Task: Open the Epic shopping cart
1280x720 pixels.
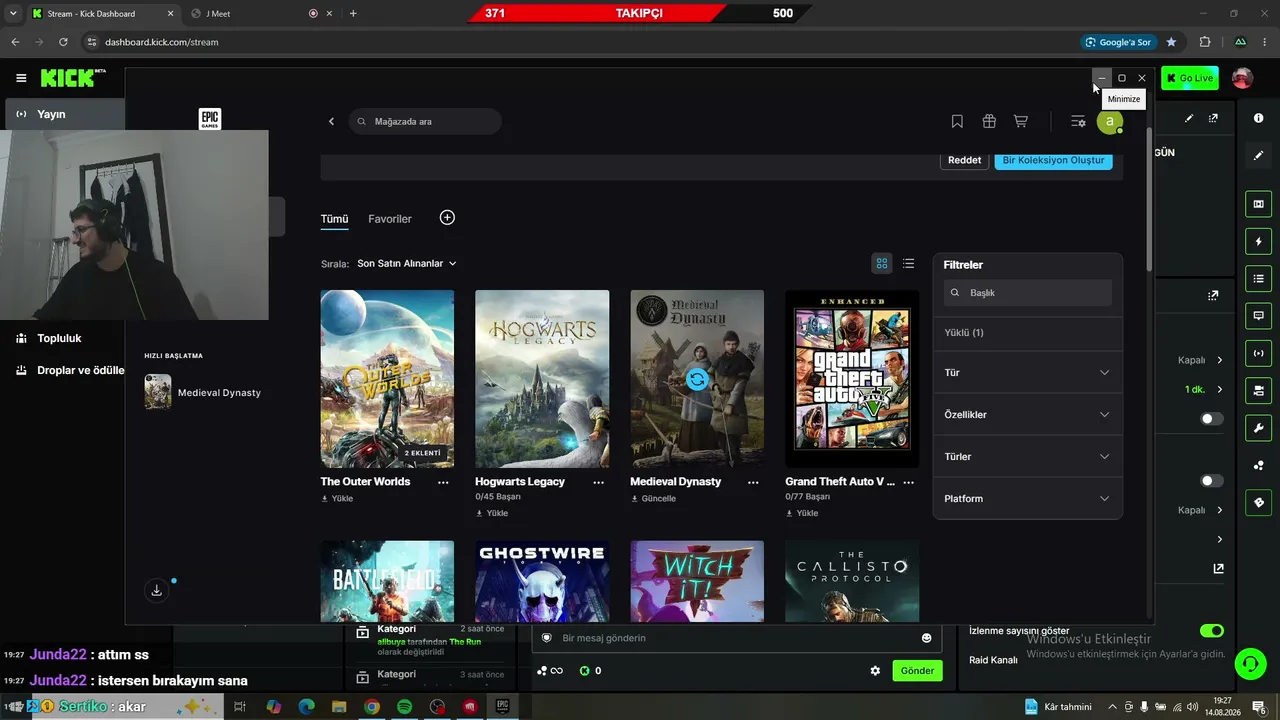Action: (x=1020, y=121)
